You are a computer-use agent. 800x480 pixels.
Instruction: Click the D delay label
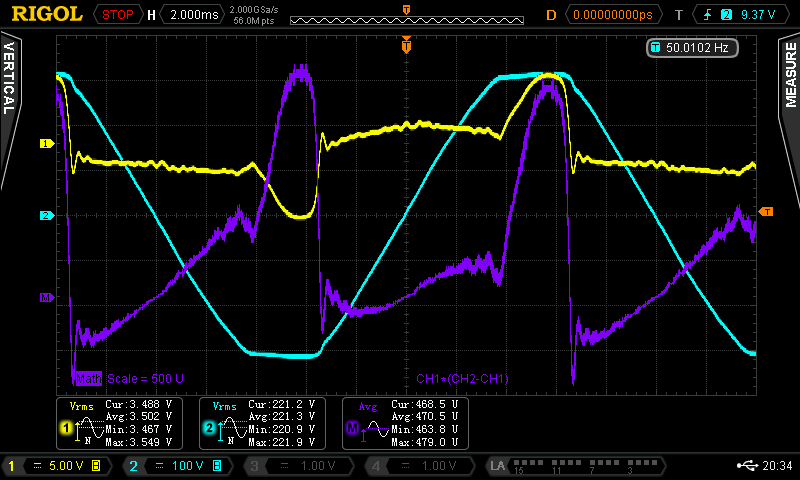(x=552, y=15)
